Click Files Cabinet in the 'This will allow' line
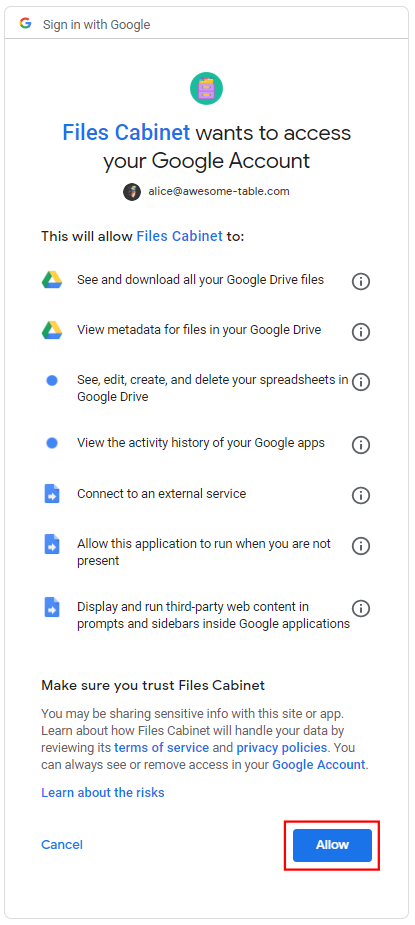Screen dimensions: 415x925 179,237
